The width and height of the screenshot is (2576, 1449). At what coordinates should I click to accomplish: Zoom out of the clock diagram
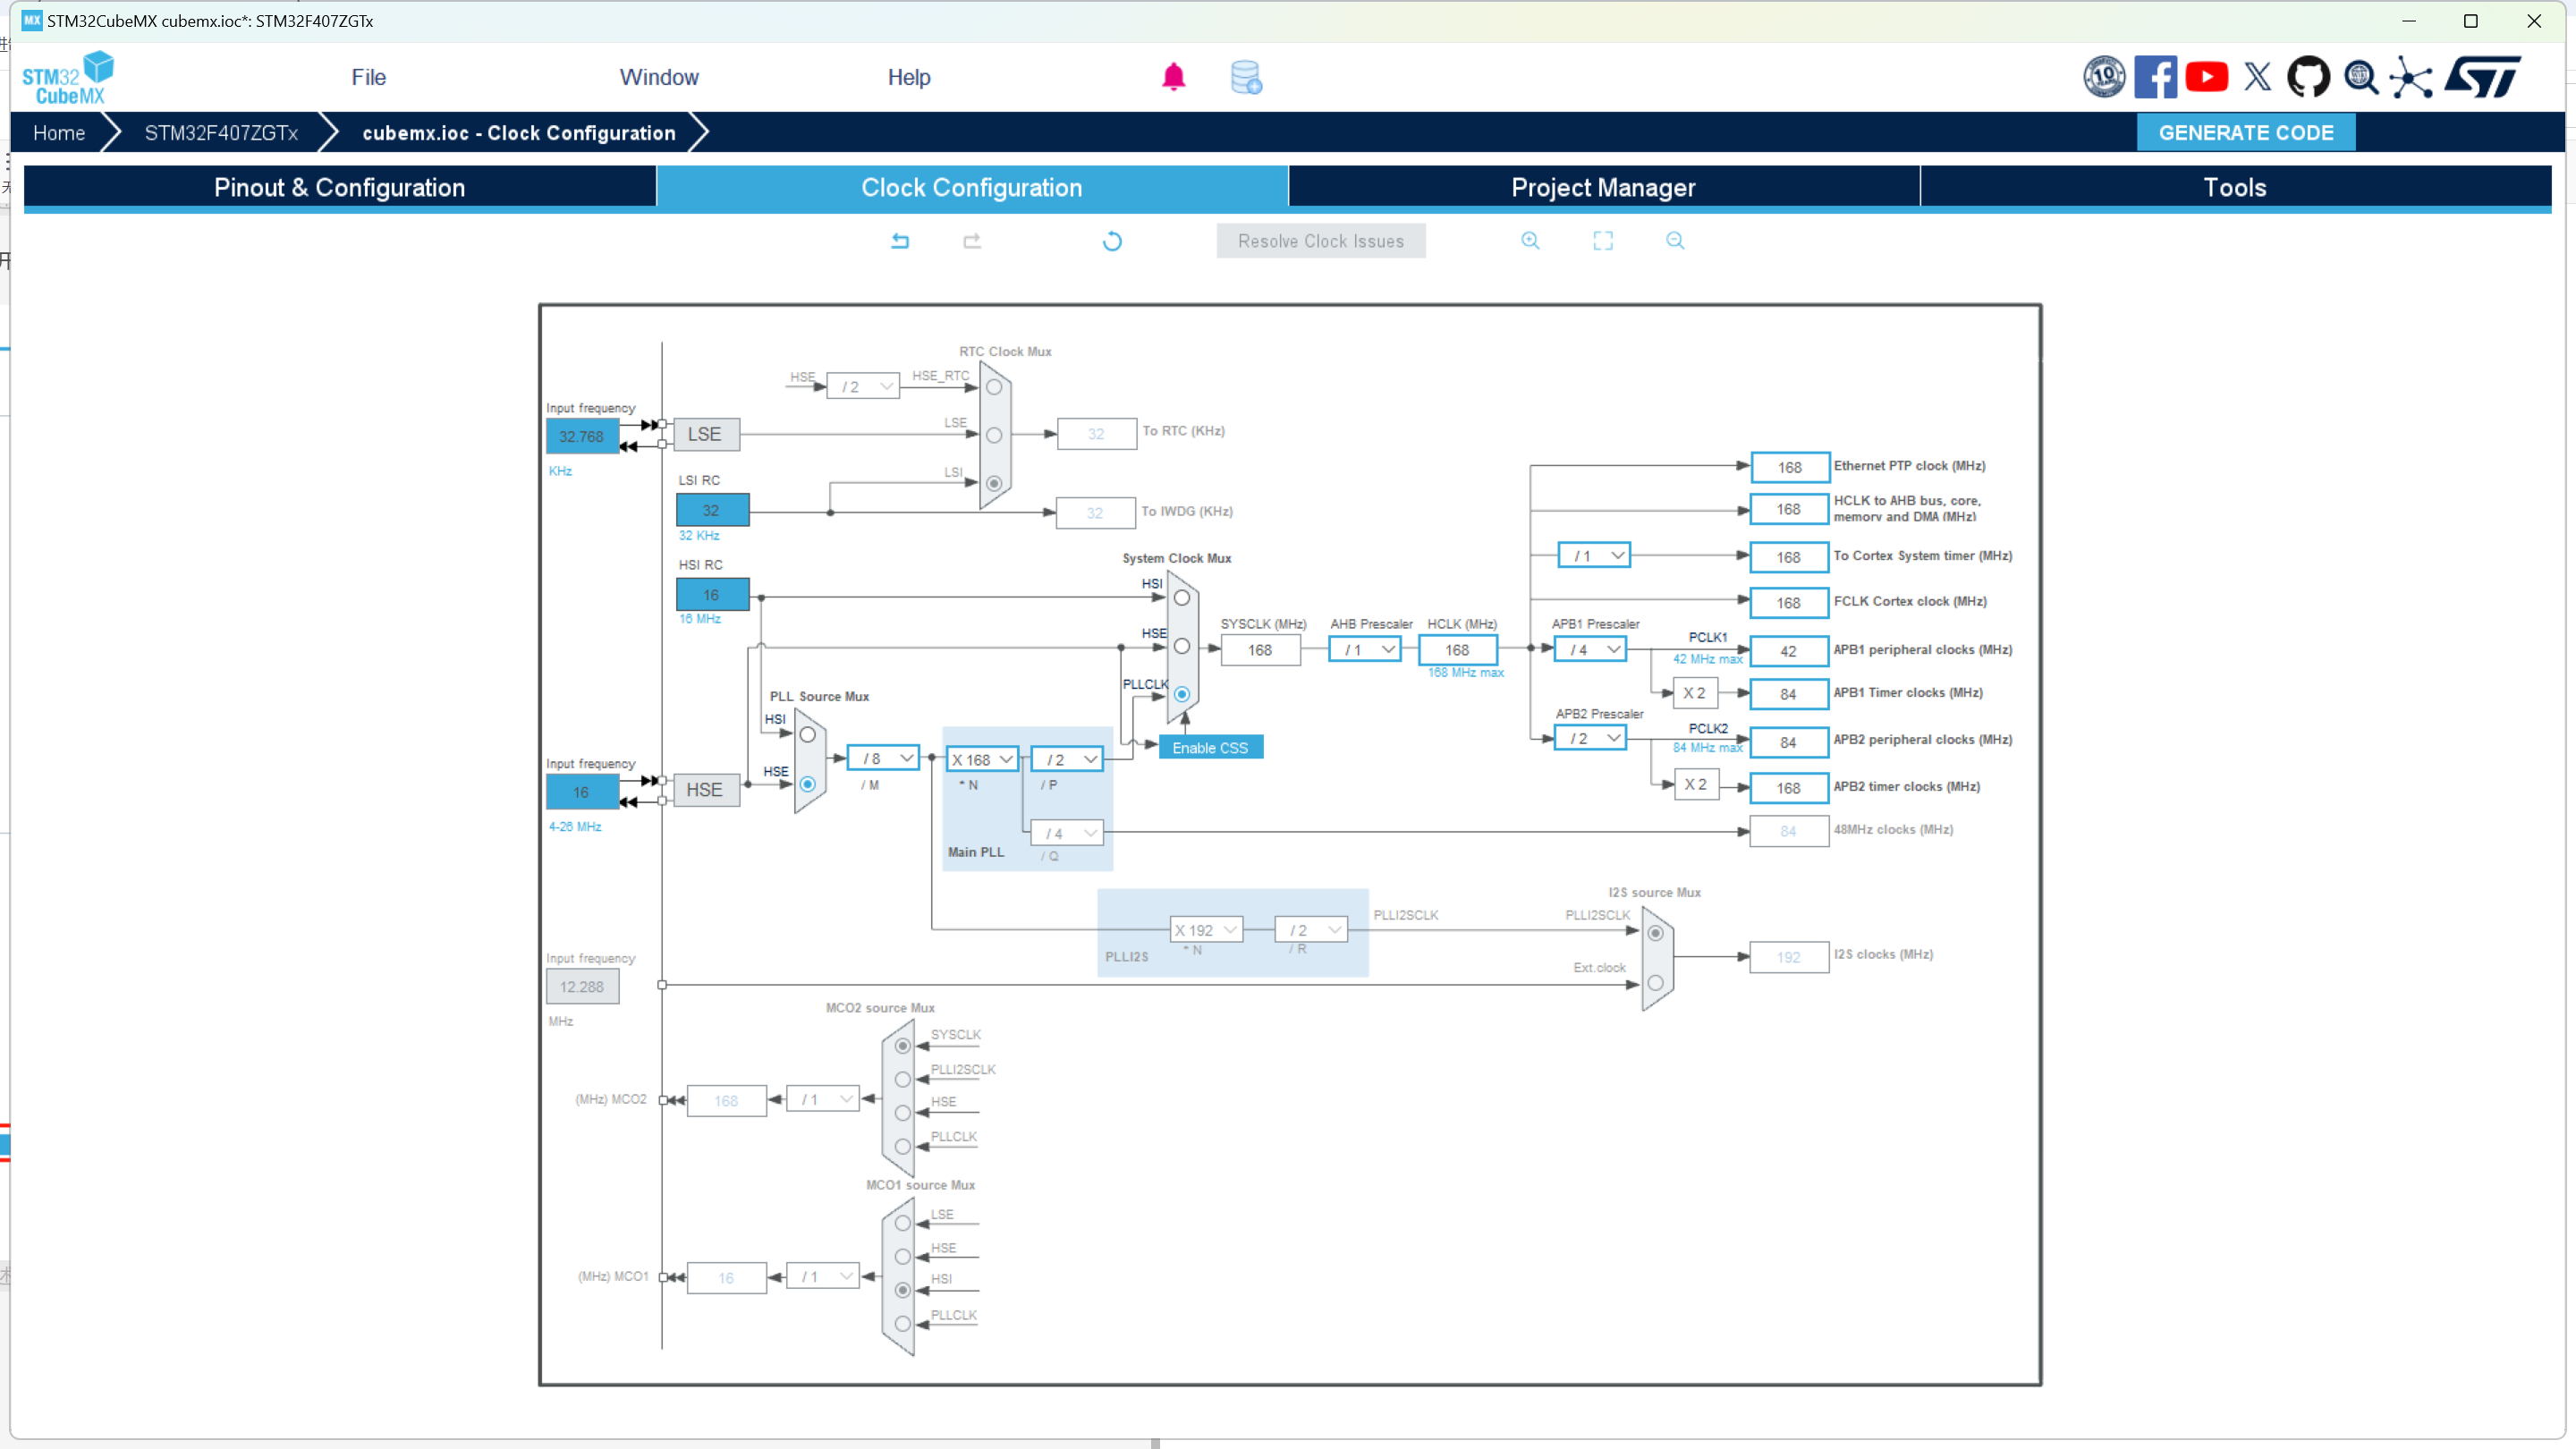(1675, 241)
